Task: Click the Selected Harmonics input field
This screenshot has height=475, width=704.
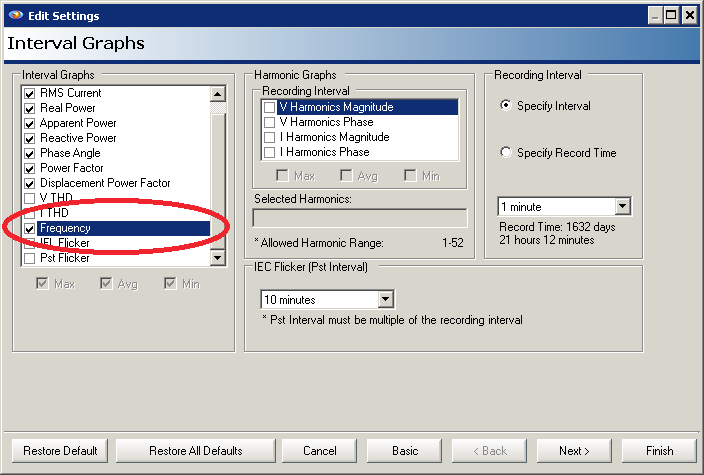Action: pos(360,218)
